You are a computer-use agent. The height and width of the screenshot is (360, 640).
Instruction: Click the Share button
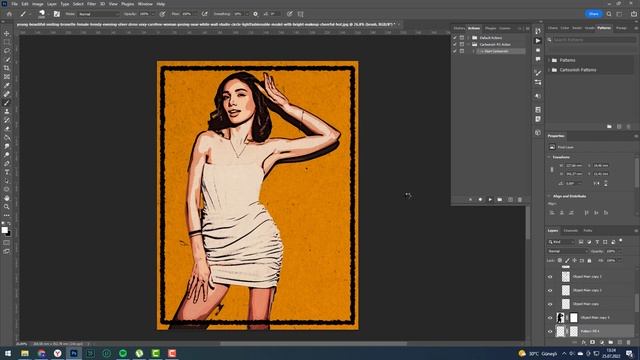[593, 14]
